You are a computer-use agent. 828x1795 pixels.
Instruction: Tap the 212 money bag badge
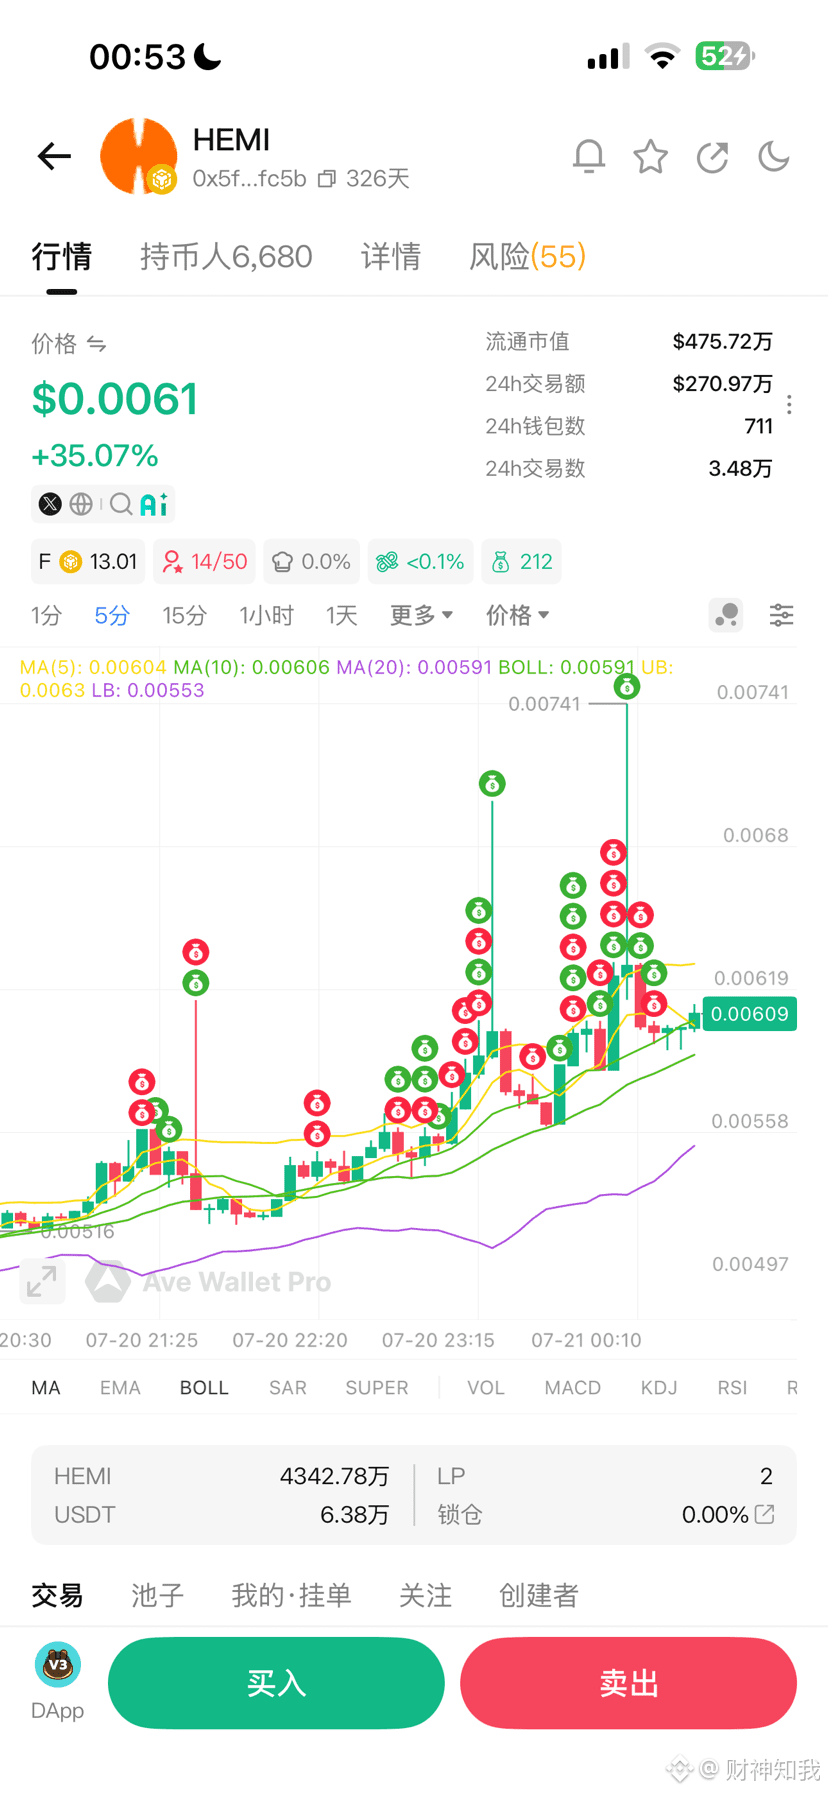[522, 562]
